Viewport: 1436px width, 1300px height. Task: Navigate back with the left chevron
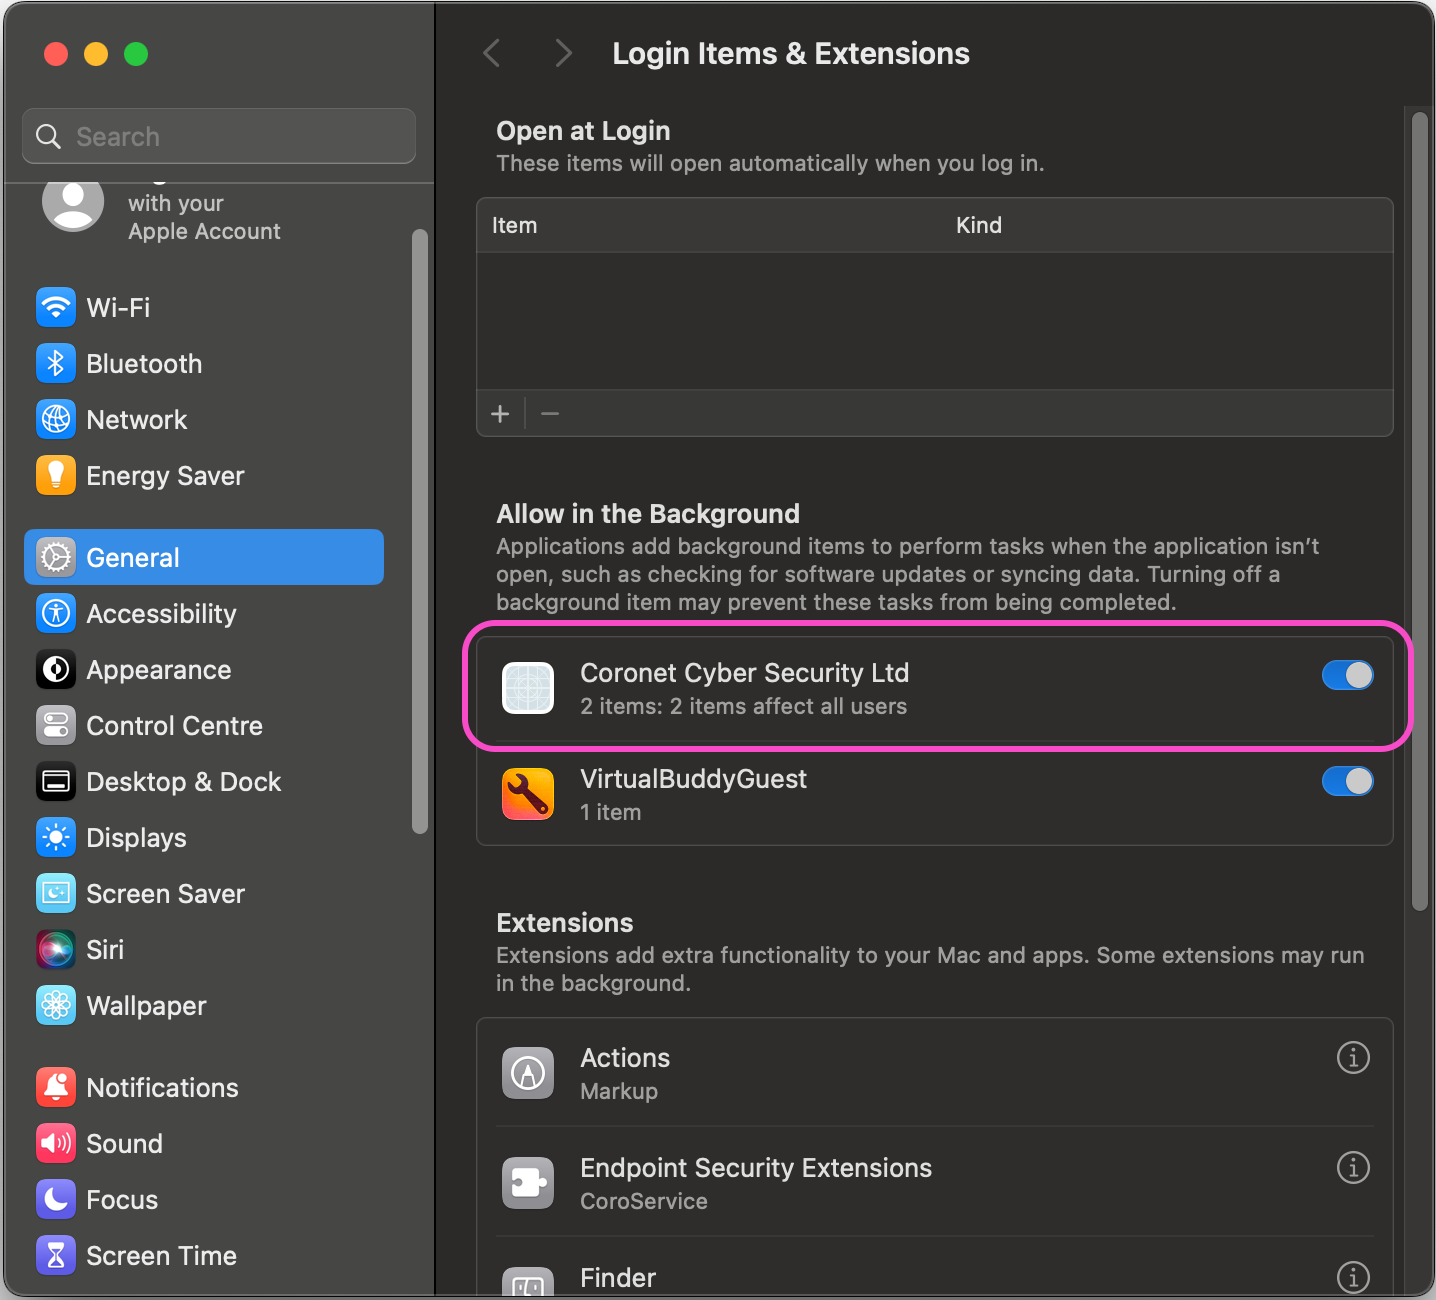pos(492,53)
